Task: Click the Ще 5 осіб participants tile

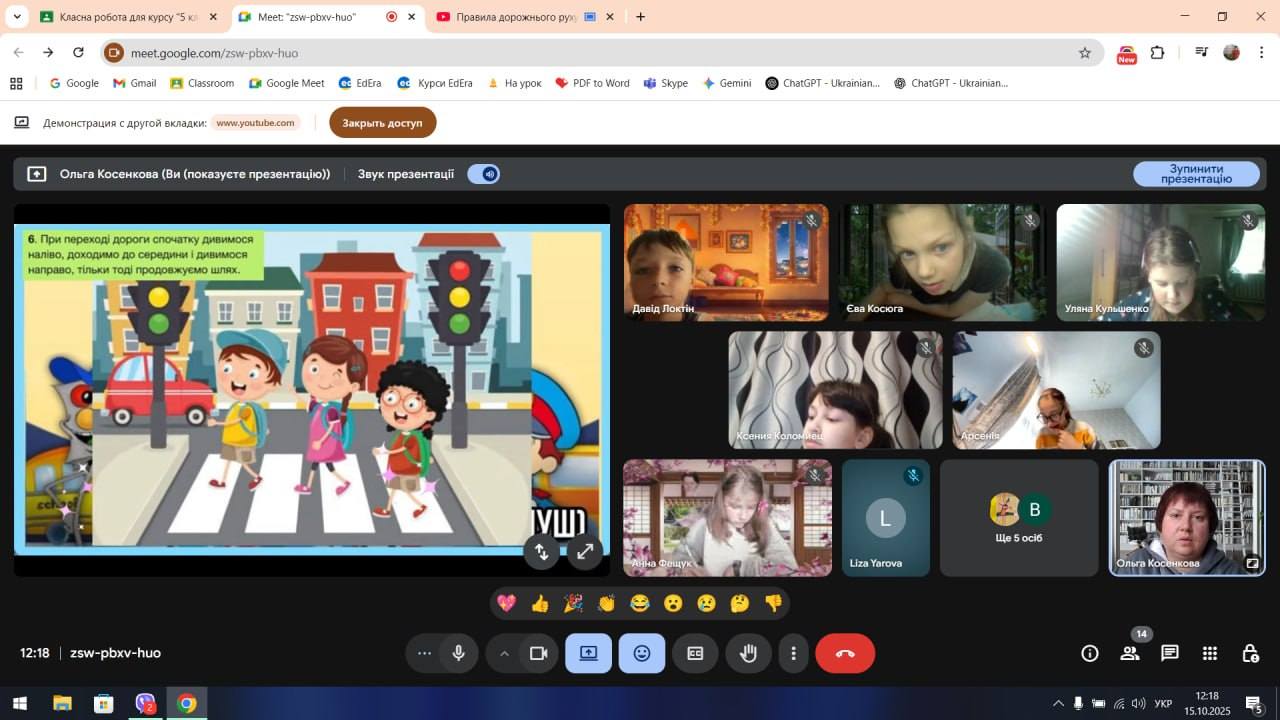Action: click(x=1019, y=518)
